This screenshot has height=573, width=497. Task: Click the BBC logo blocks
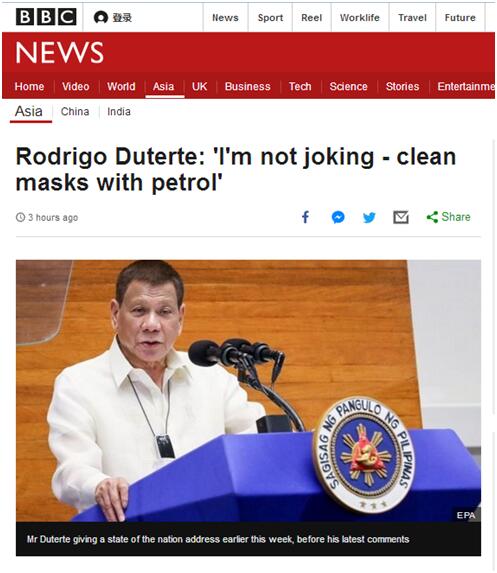click(x=46, y=17)
